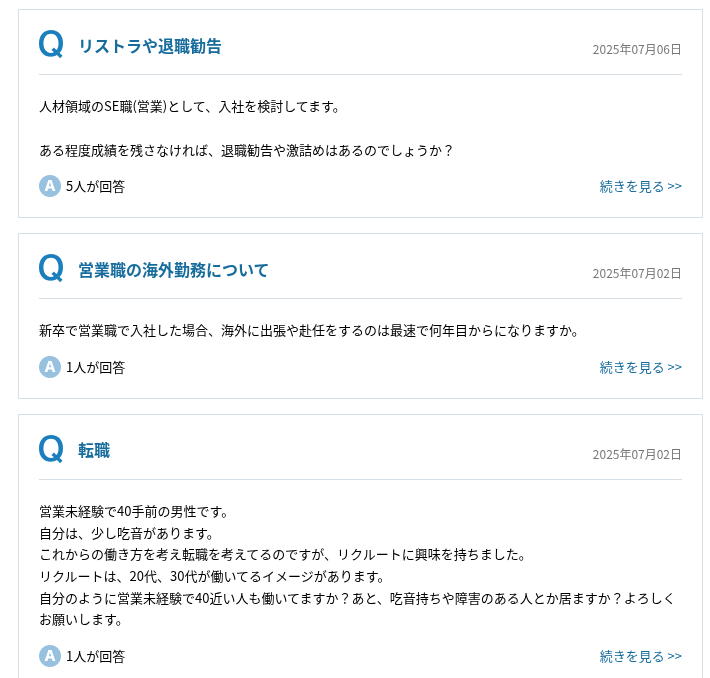Select 1人が回答 under overseas work question
This screenshot has height=678, width=710.
pos(96,367)
